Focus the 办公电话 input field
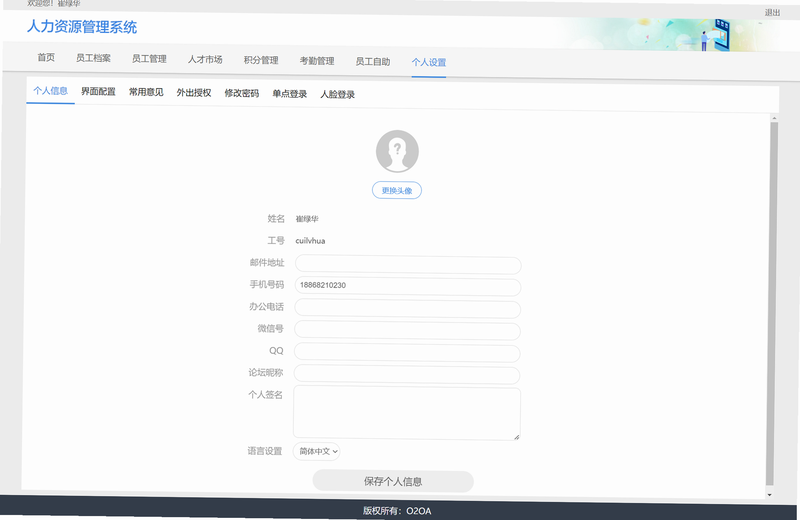 pos(408,308)
